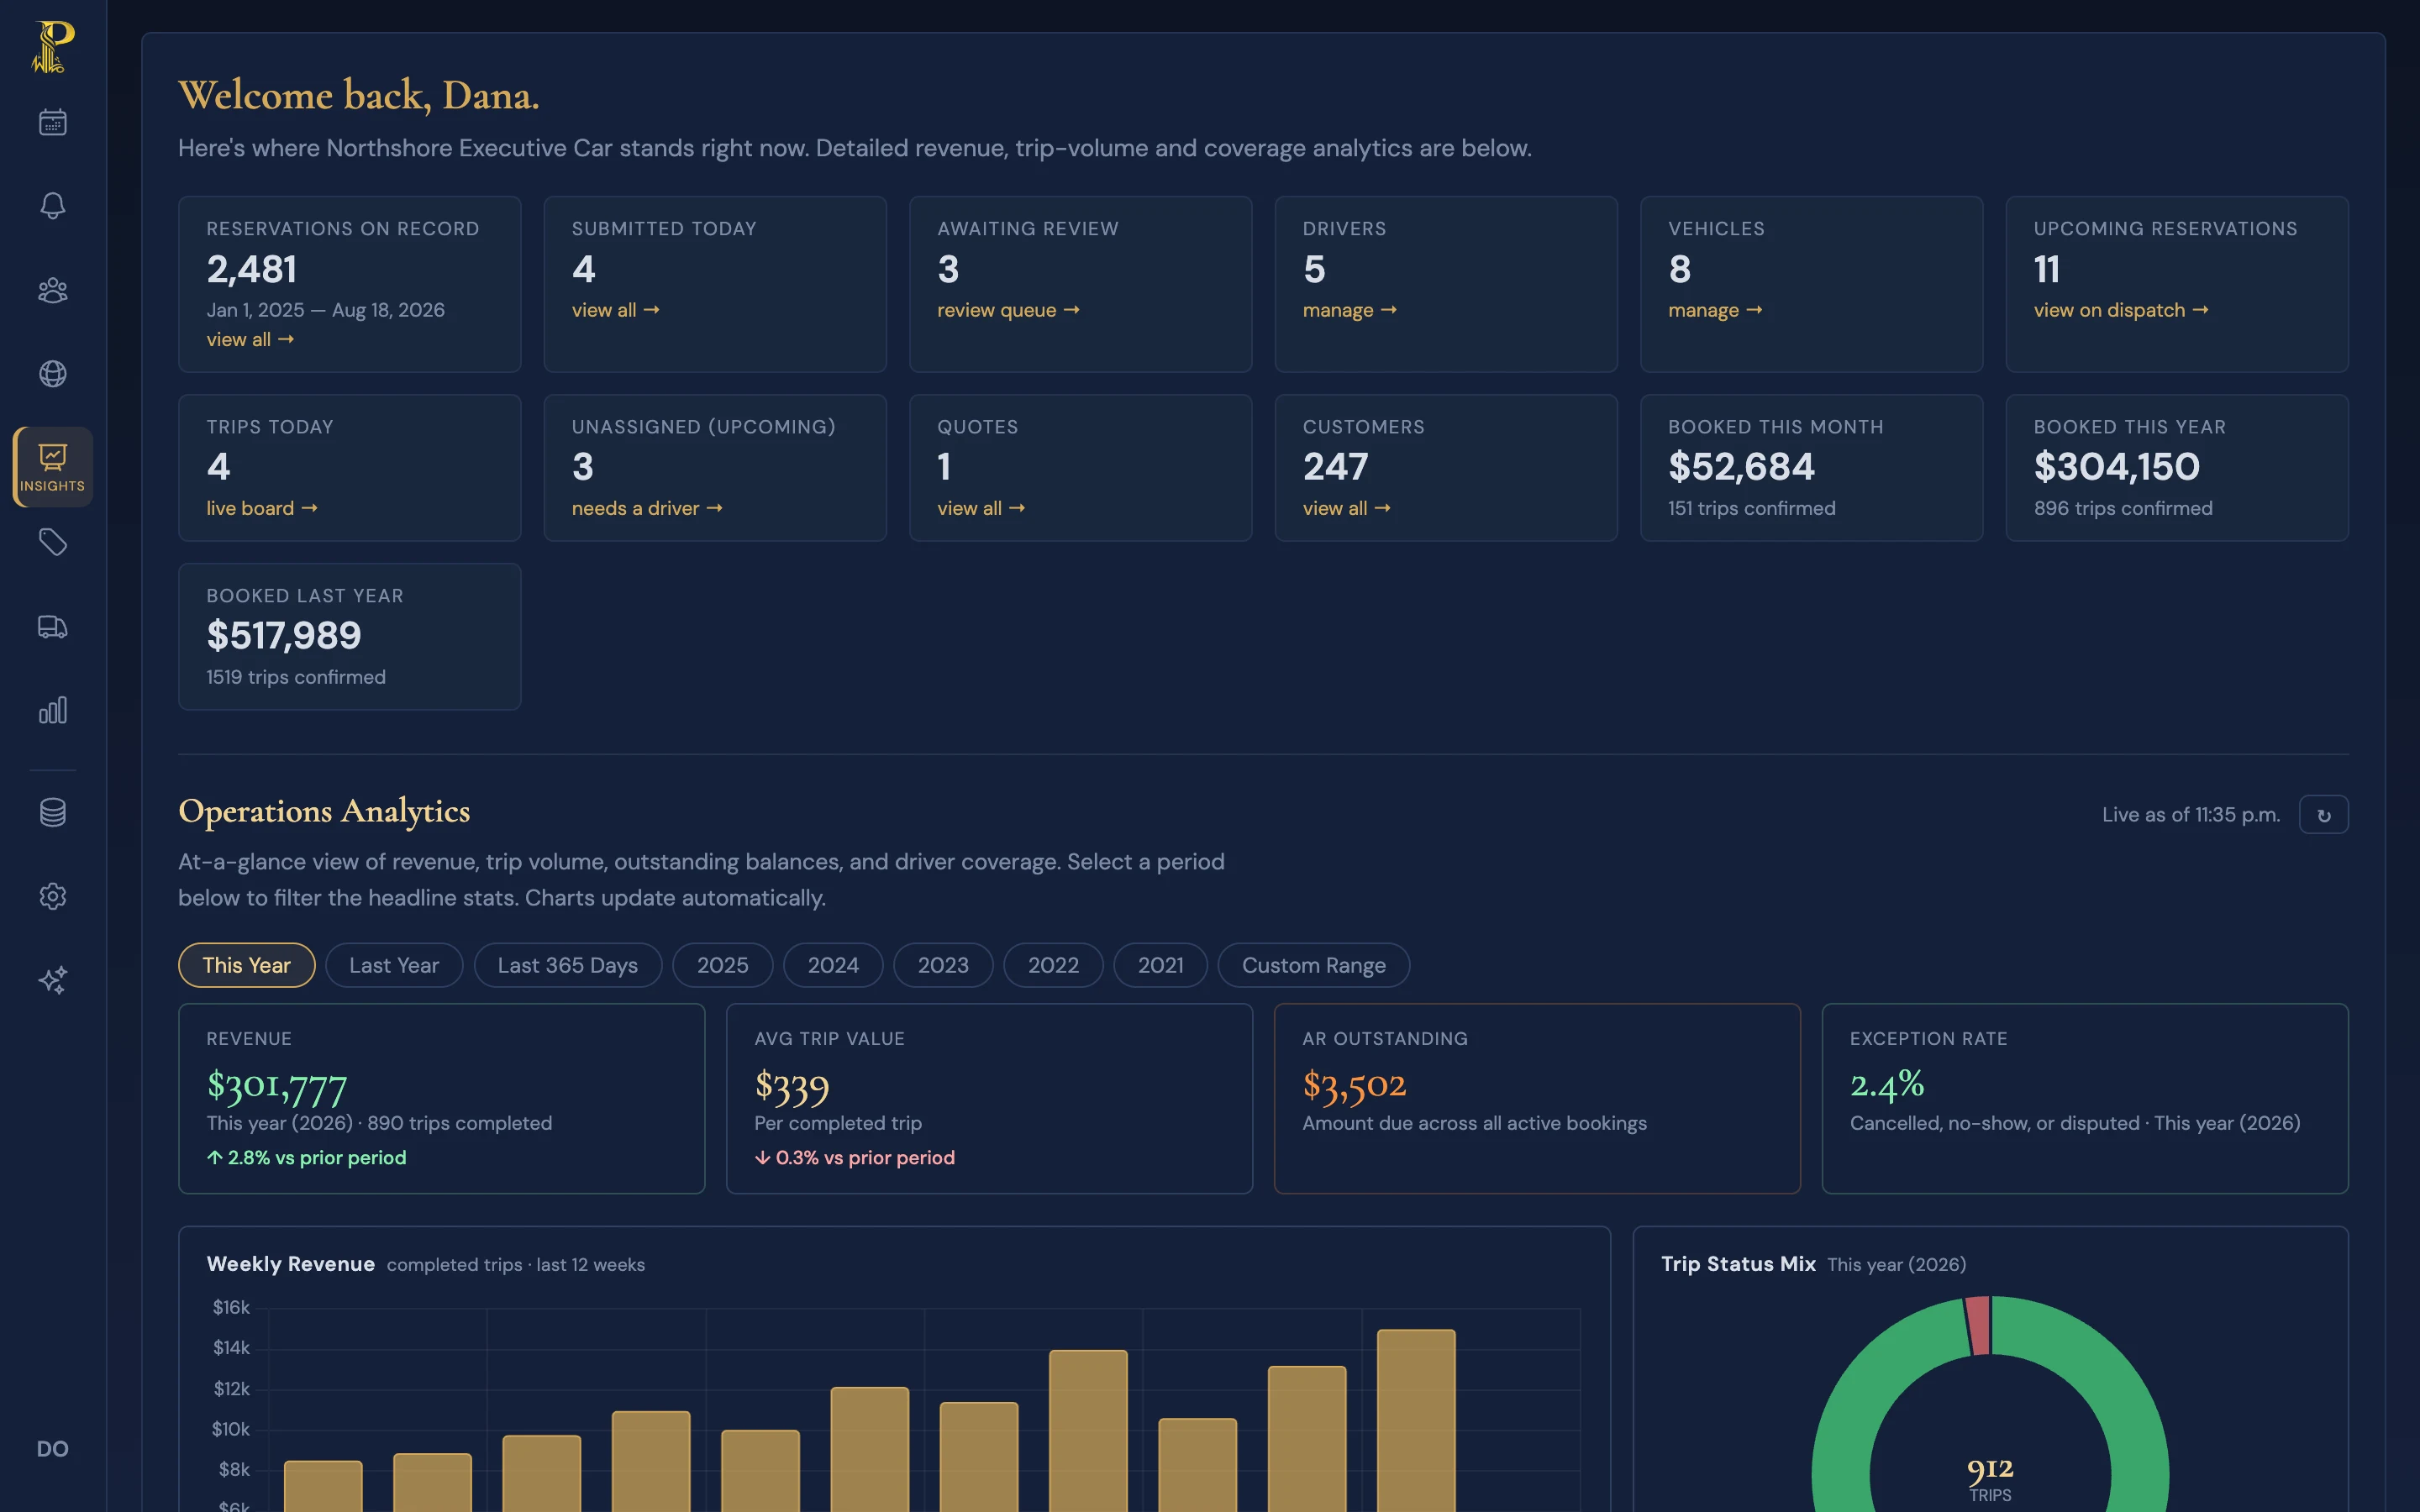This screenshot has width=2420, height=1512.
Task: Click the $16k axis label
Action: click(x=231, y=1308)
